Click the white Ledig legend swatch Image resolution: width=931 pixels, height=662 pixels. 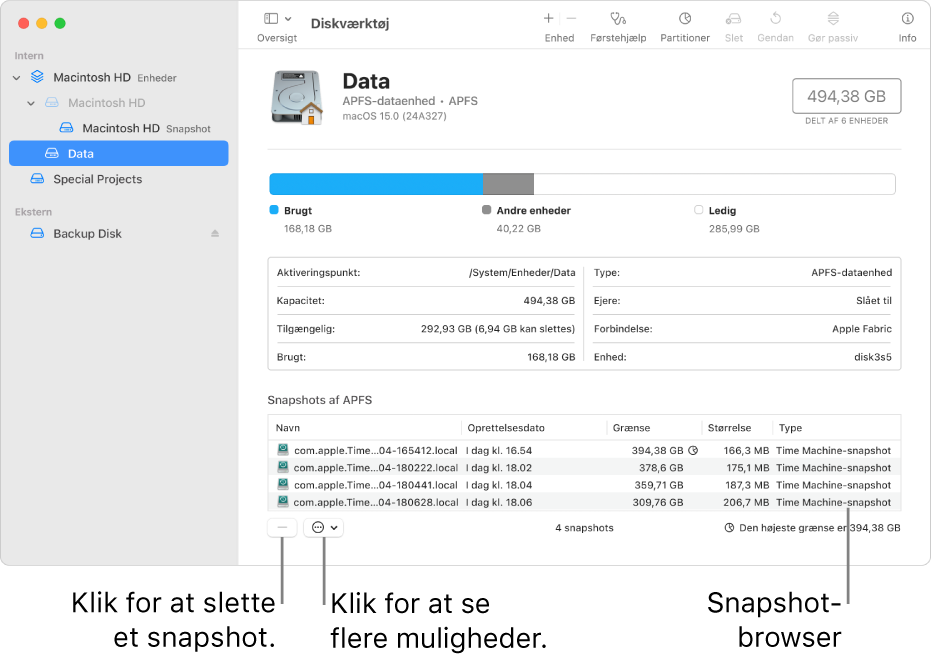698,210
